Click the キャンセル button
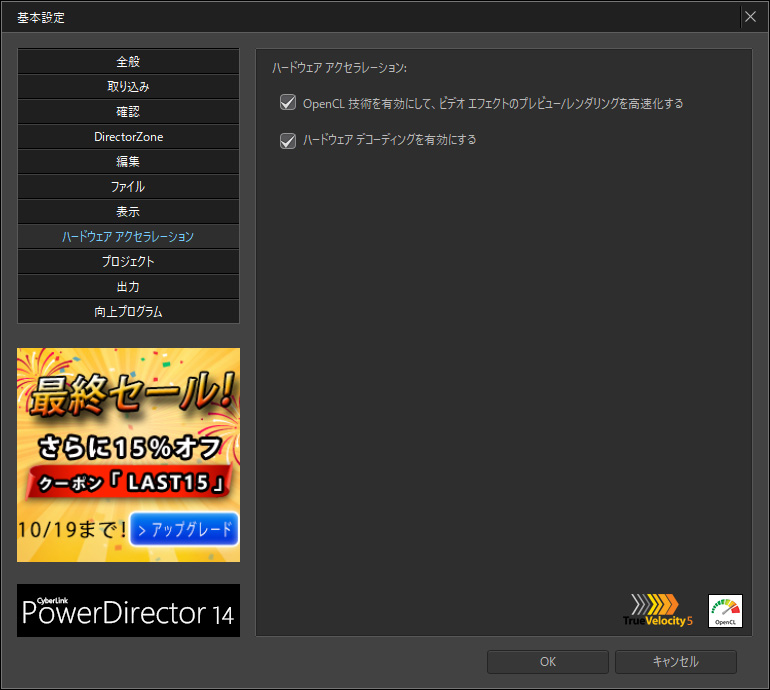Screen dimensions: 770x690 click(676, 662)
